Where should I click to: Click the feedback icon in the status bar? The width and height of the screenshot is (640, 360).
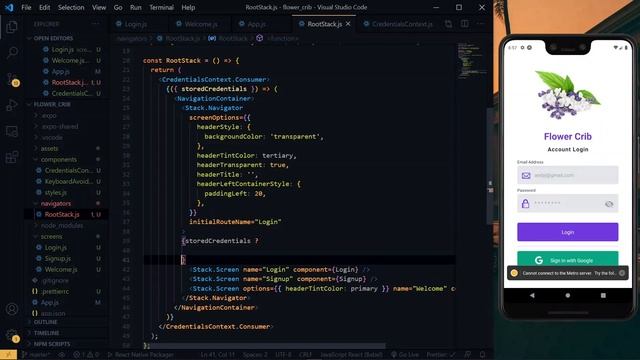tap(468, 355)
